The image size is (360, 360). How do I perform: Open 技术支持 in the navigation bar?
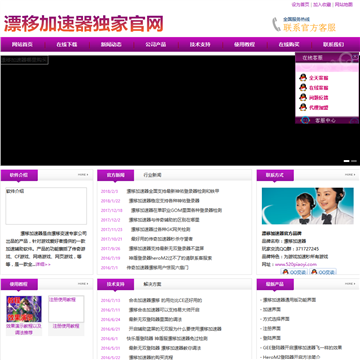click(x=200, y=44)
